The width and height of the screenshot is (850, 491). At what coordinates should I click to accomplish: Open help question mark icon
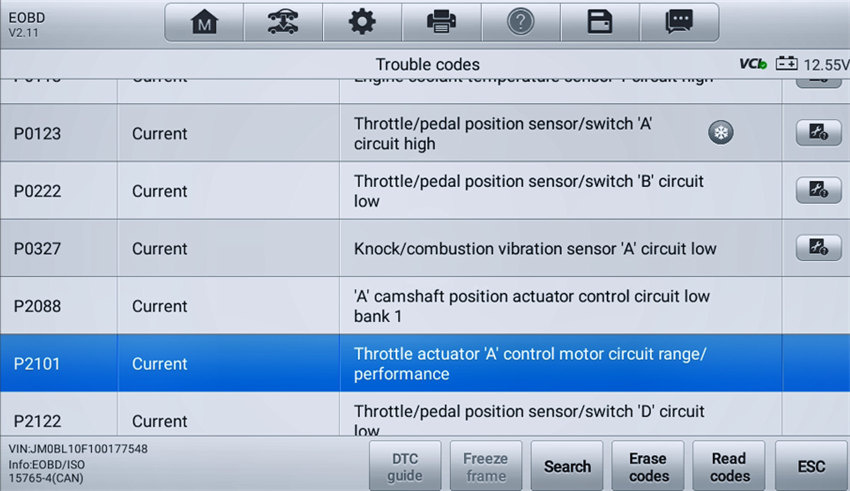tap(520, 22)
